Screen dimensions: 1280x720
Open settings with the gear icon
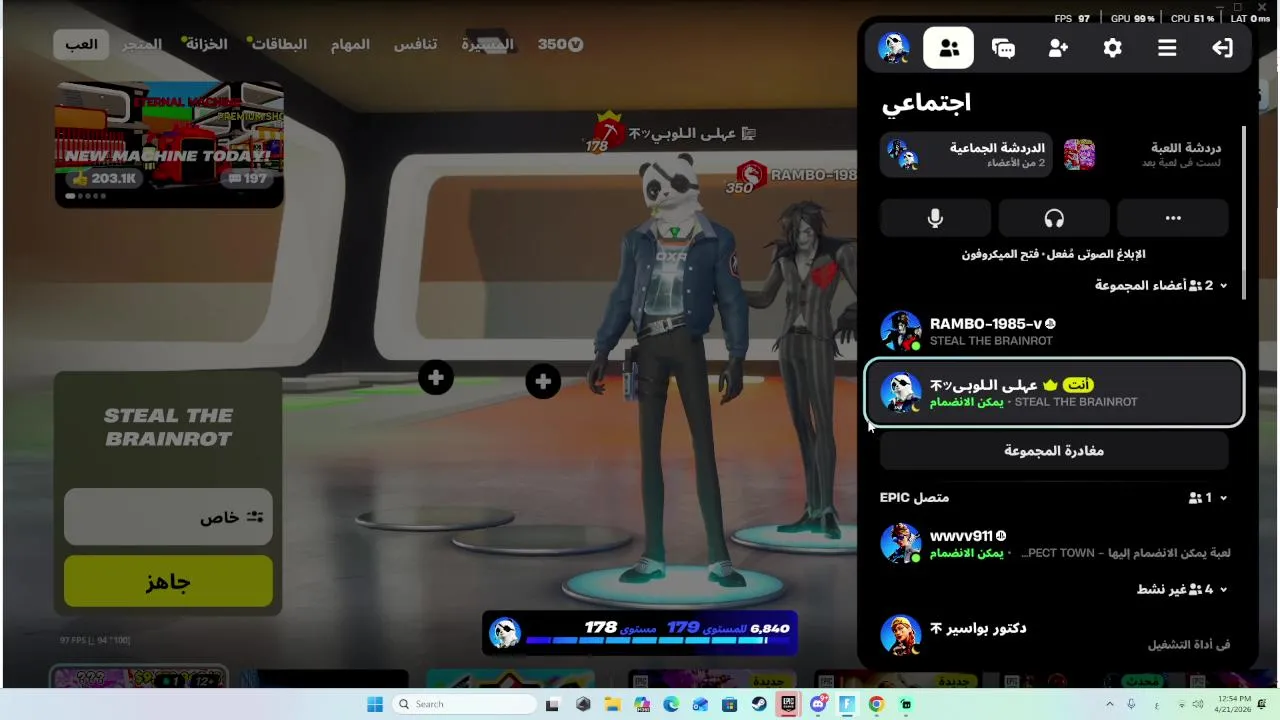[x=1112, y=48]
